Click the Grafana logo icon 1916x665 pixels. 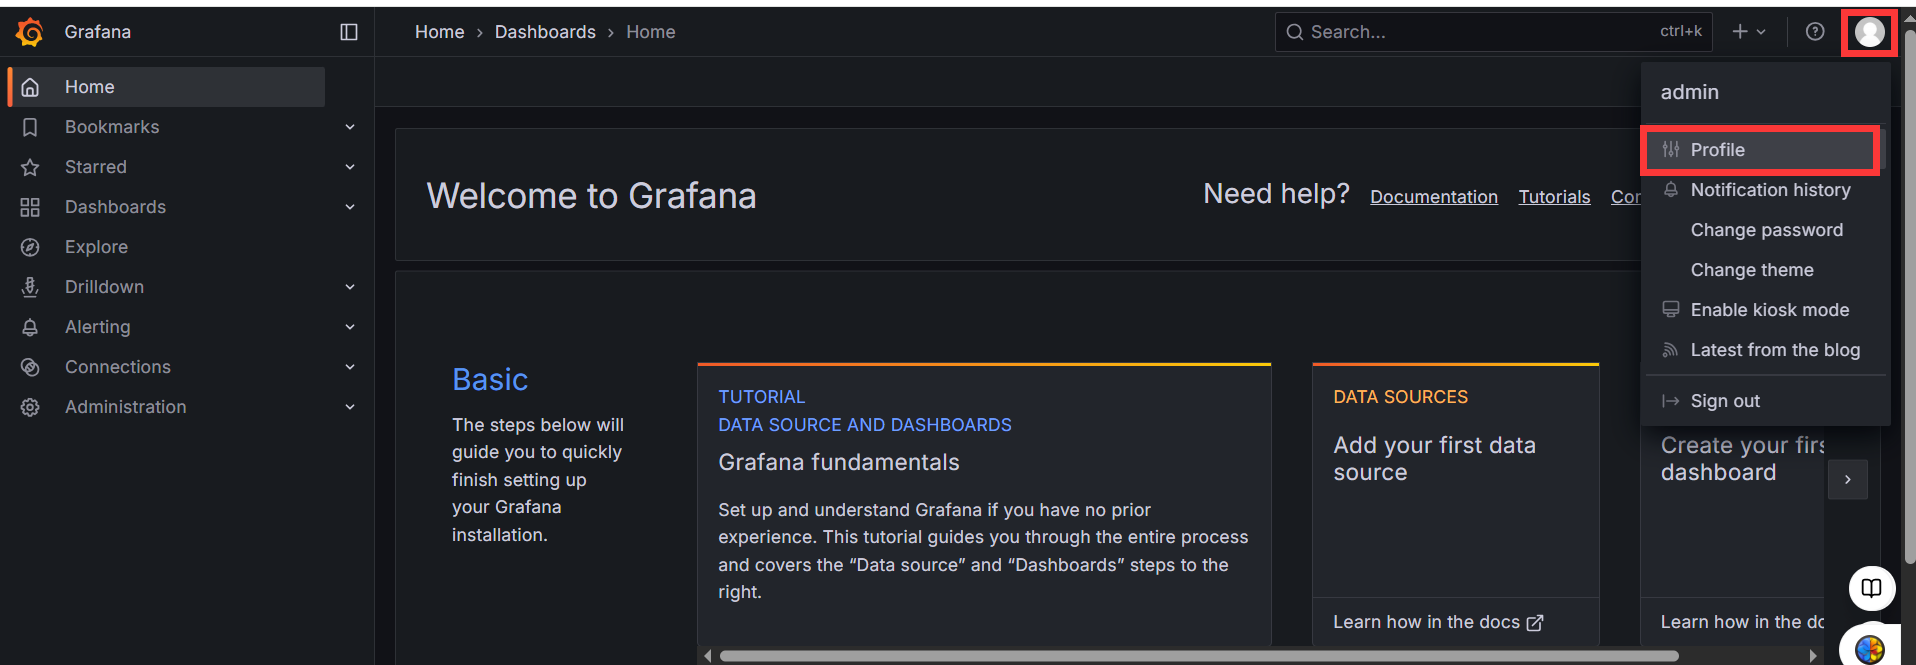(30, 32)
